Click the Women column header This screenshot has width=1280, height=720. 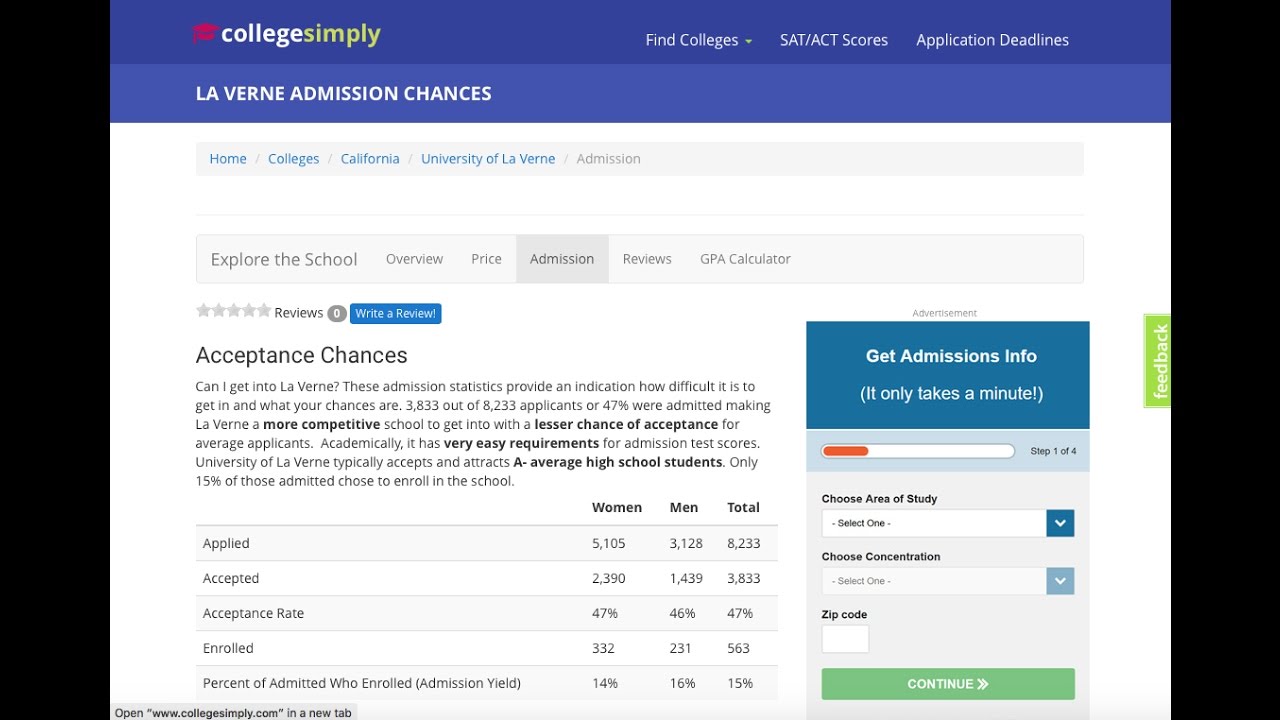point(617,508)
